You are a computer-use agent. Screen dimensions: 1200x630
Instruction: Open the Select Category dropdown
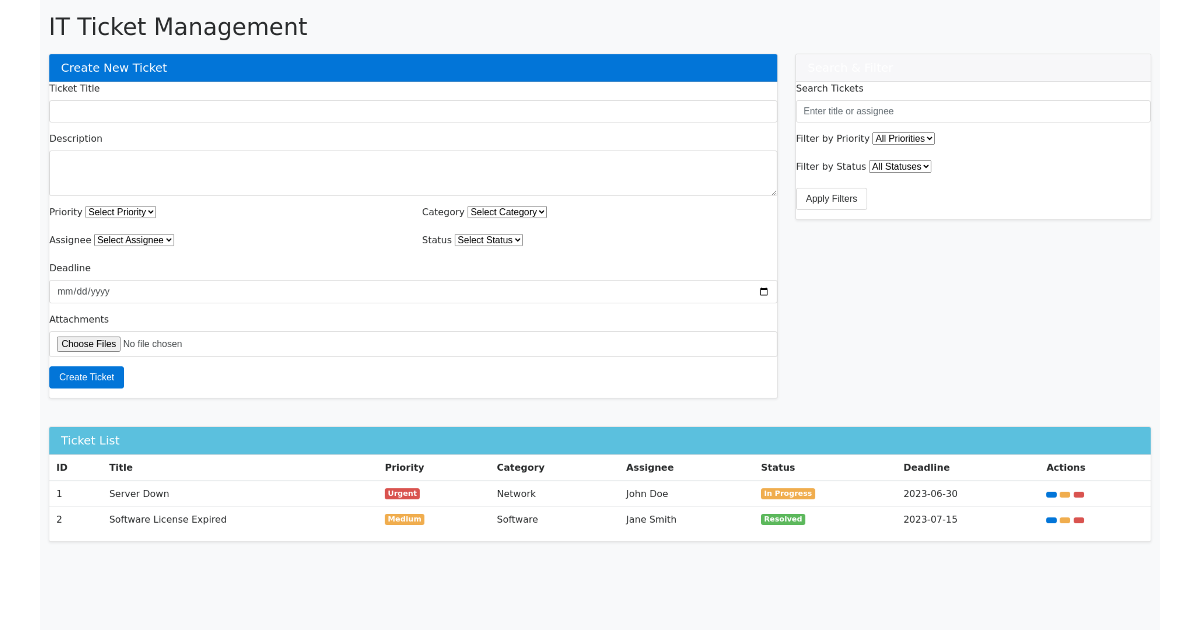click(x=507, y=211)
